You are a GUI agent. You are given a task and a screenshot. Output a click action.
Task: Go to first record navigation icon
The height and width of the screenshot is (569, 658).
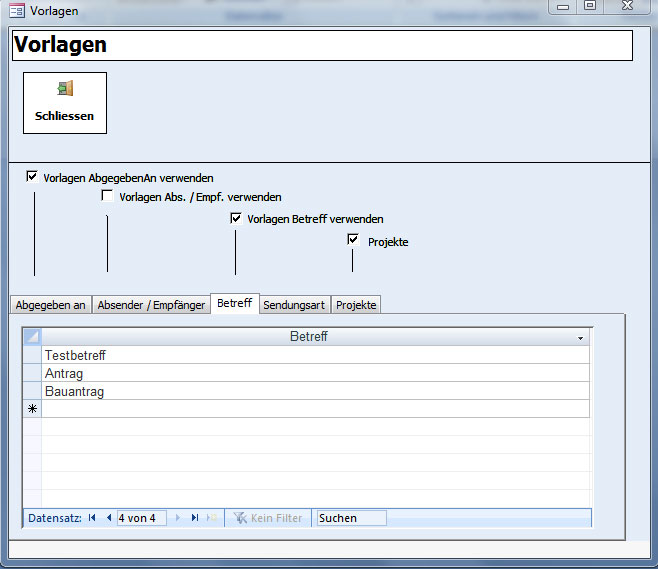tap(92, 518)
